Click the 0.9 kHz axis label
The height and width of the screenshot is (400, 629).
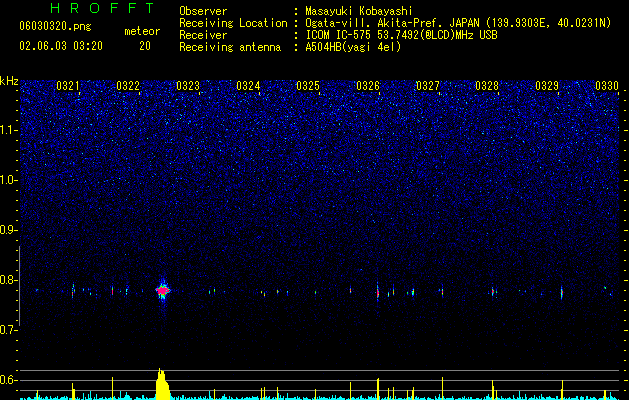8,230
